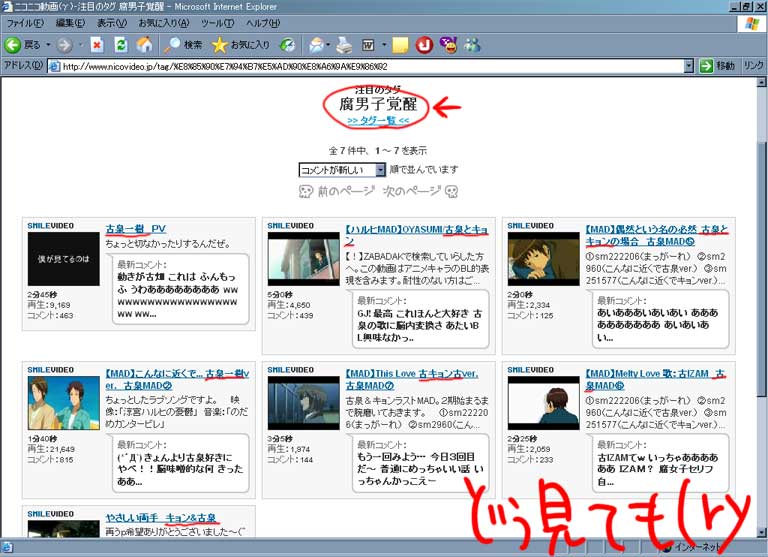Image resolution: width=768 pixels, height=557 pixels.
Task: Open the Forward button history dropdown arrow
Action: click(x=81, y=45)
